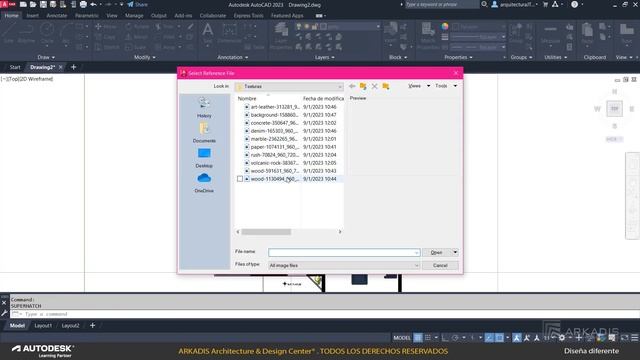Image resolution: width=640 pixels, height=360 pixels.
Task: Toggle annotation objects visibility in status bar
Action: click(517, 338)
